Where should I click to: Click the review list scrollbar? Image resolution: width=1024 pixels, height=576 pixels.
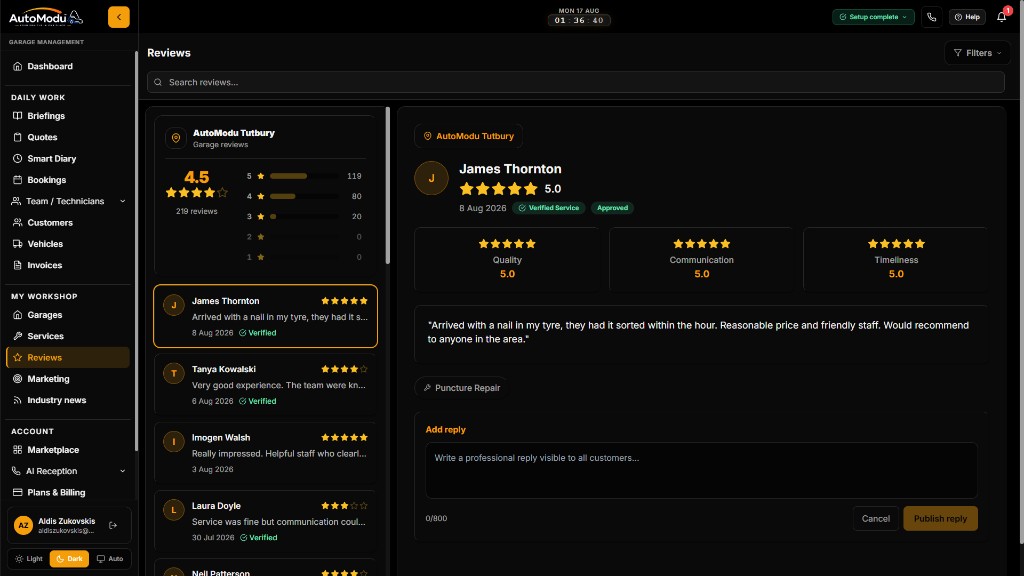[x=388, y=185]
